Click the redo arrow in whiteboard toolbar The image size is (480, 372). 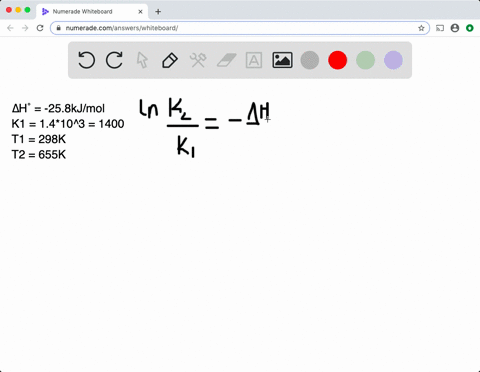pos(114,60)
